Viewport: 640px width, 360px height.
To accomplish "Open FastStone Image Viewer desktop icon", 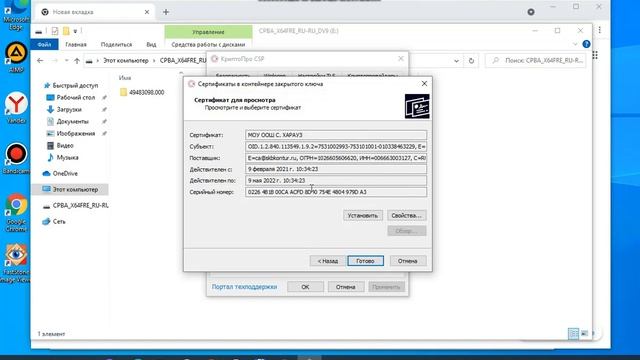I will point(16,263).
